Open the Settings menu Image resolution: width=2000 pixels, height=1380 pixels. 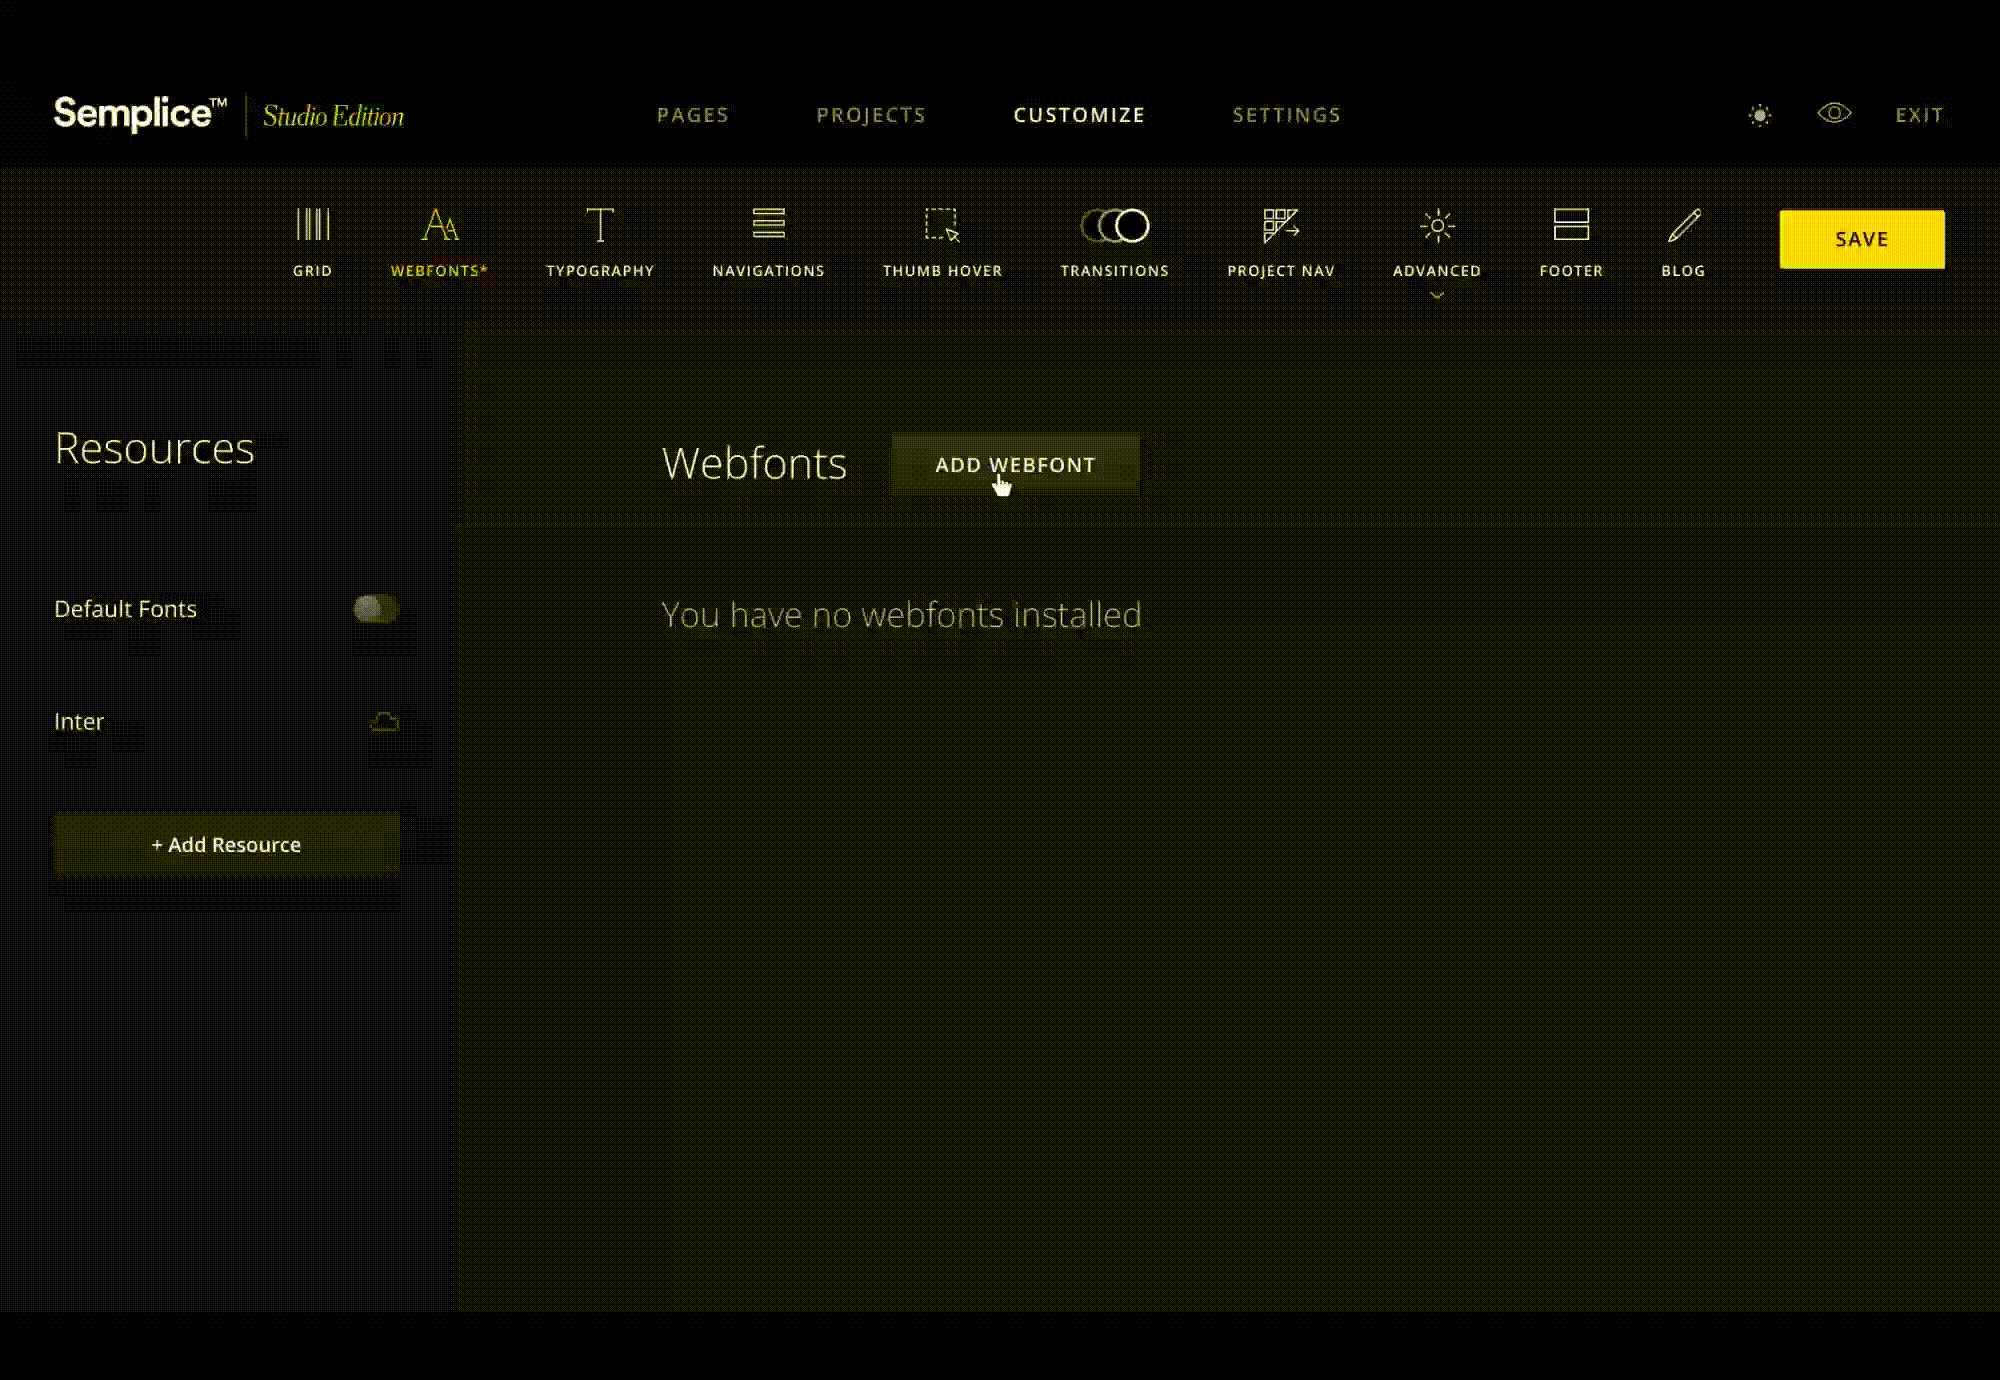point(1286,116)
